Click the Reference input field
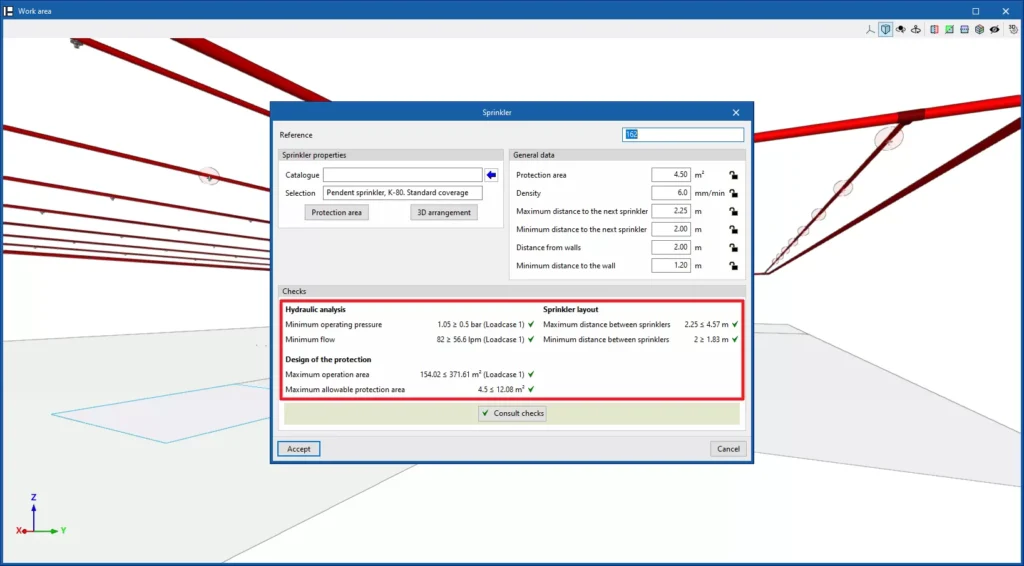This screenshot has height=566, width=1024. point(683,135)
